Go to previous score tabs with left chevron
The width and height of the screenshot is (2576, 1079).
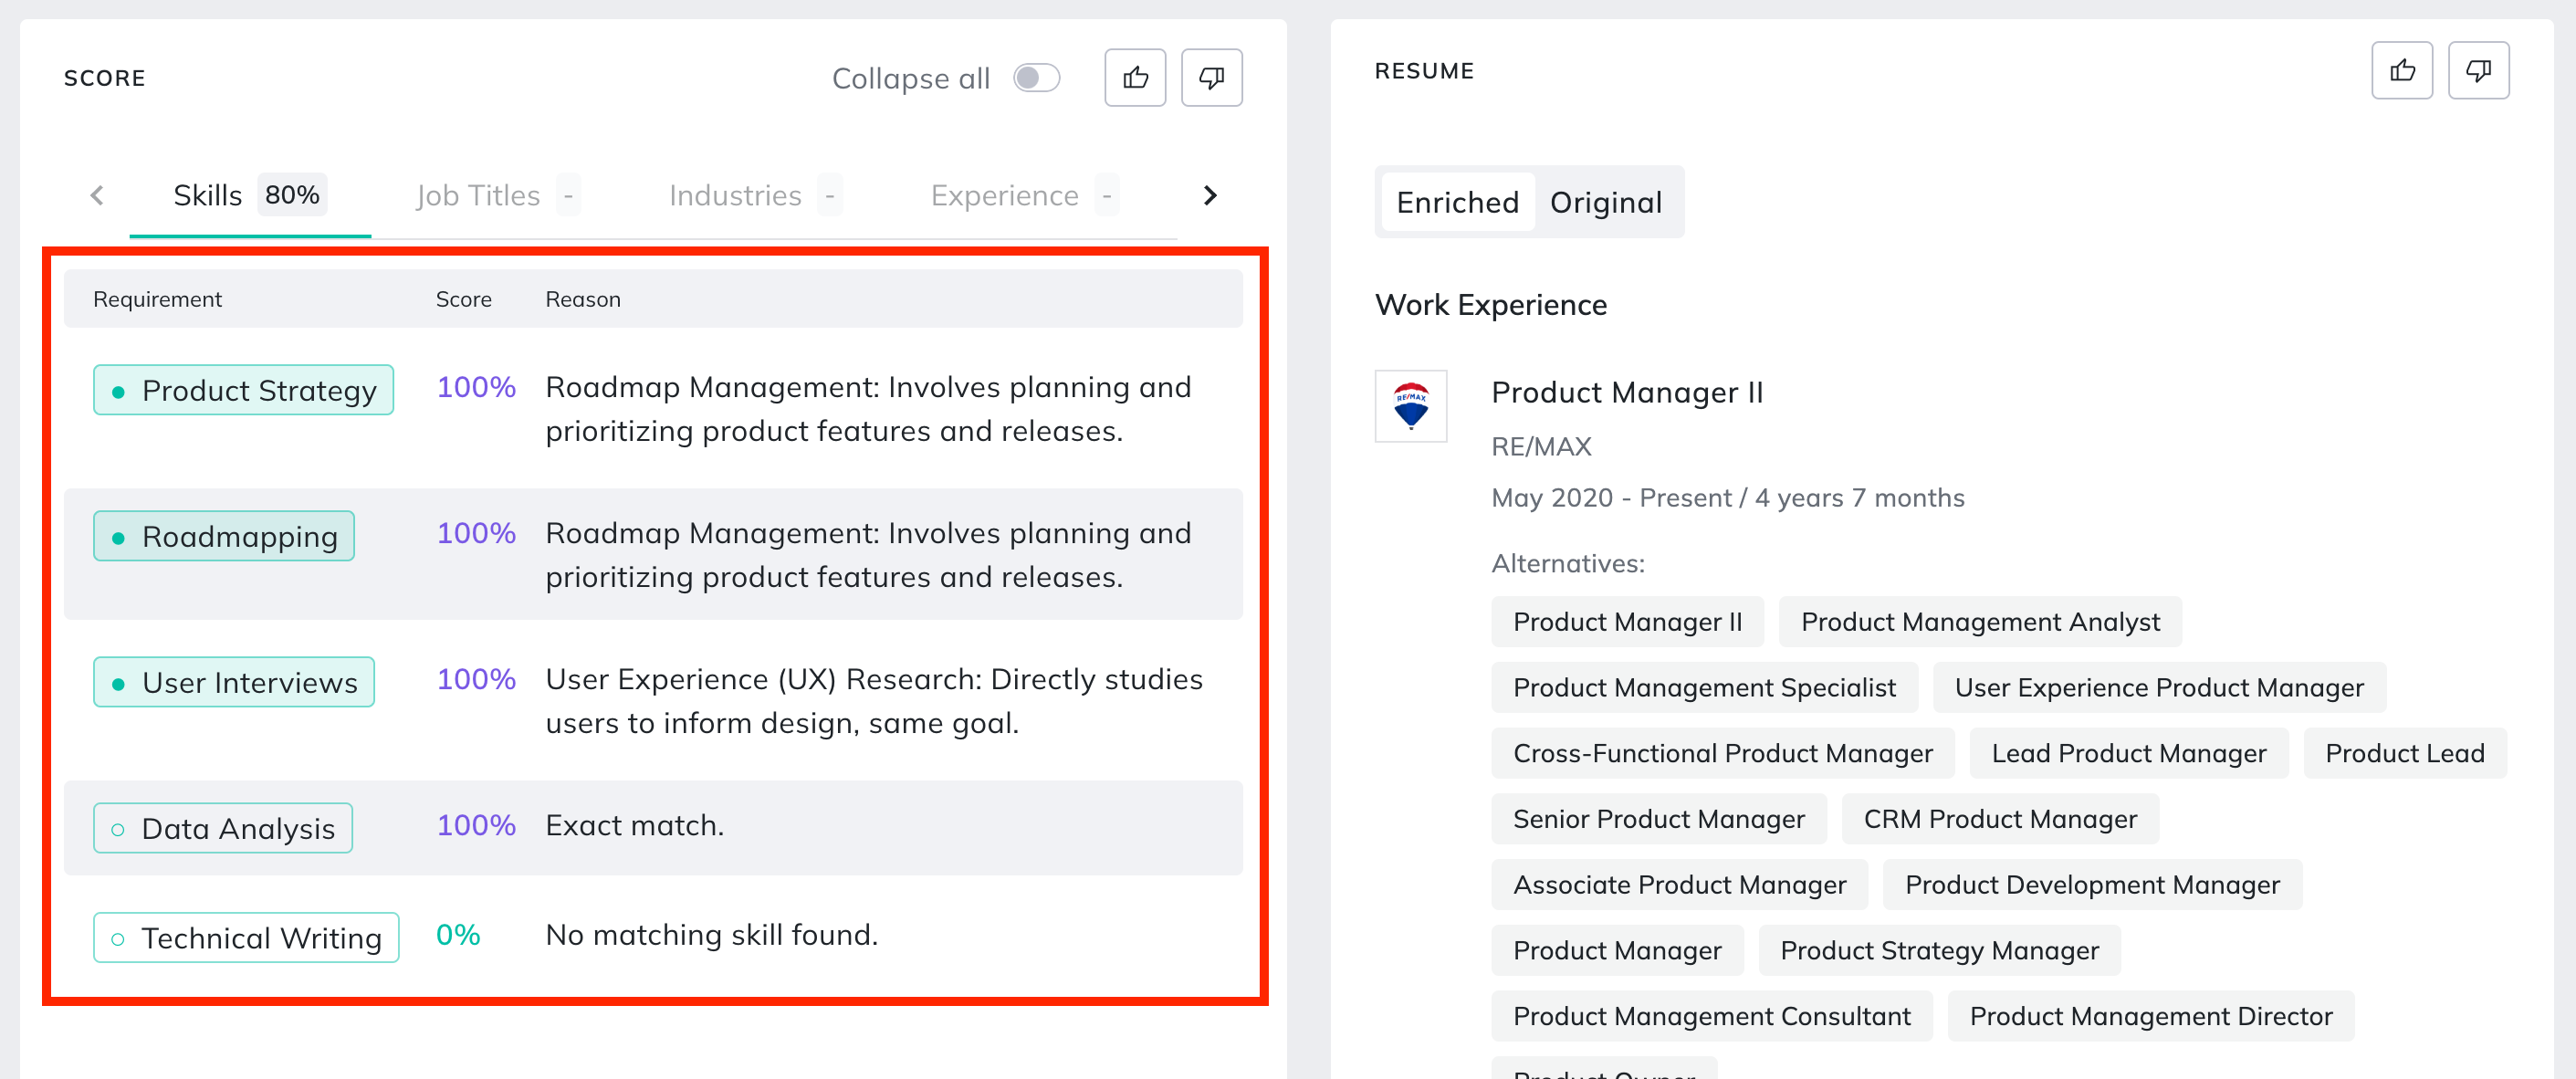[x=97, y=195]
